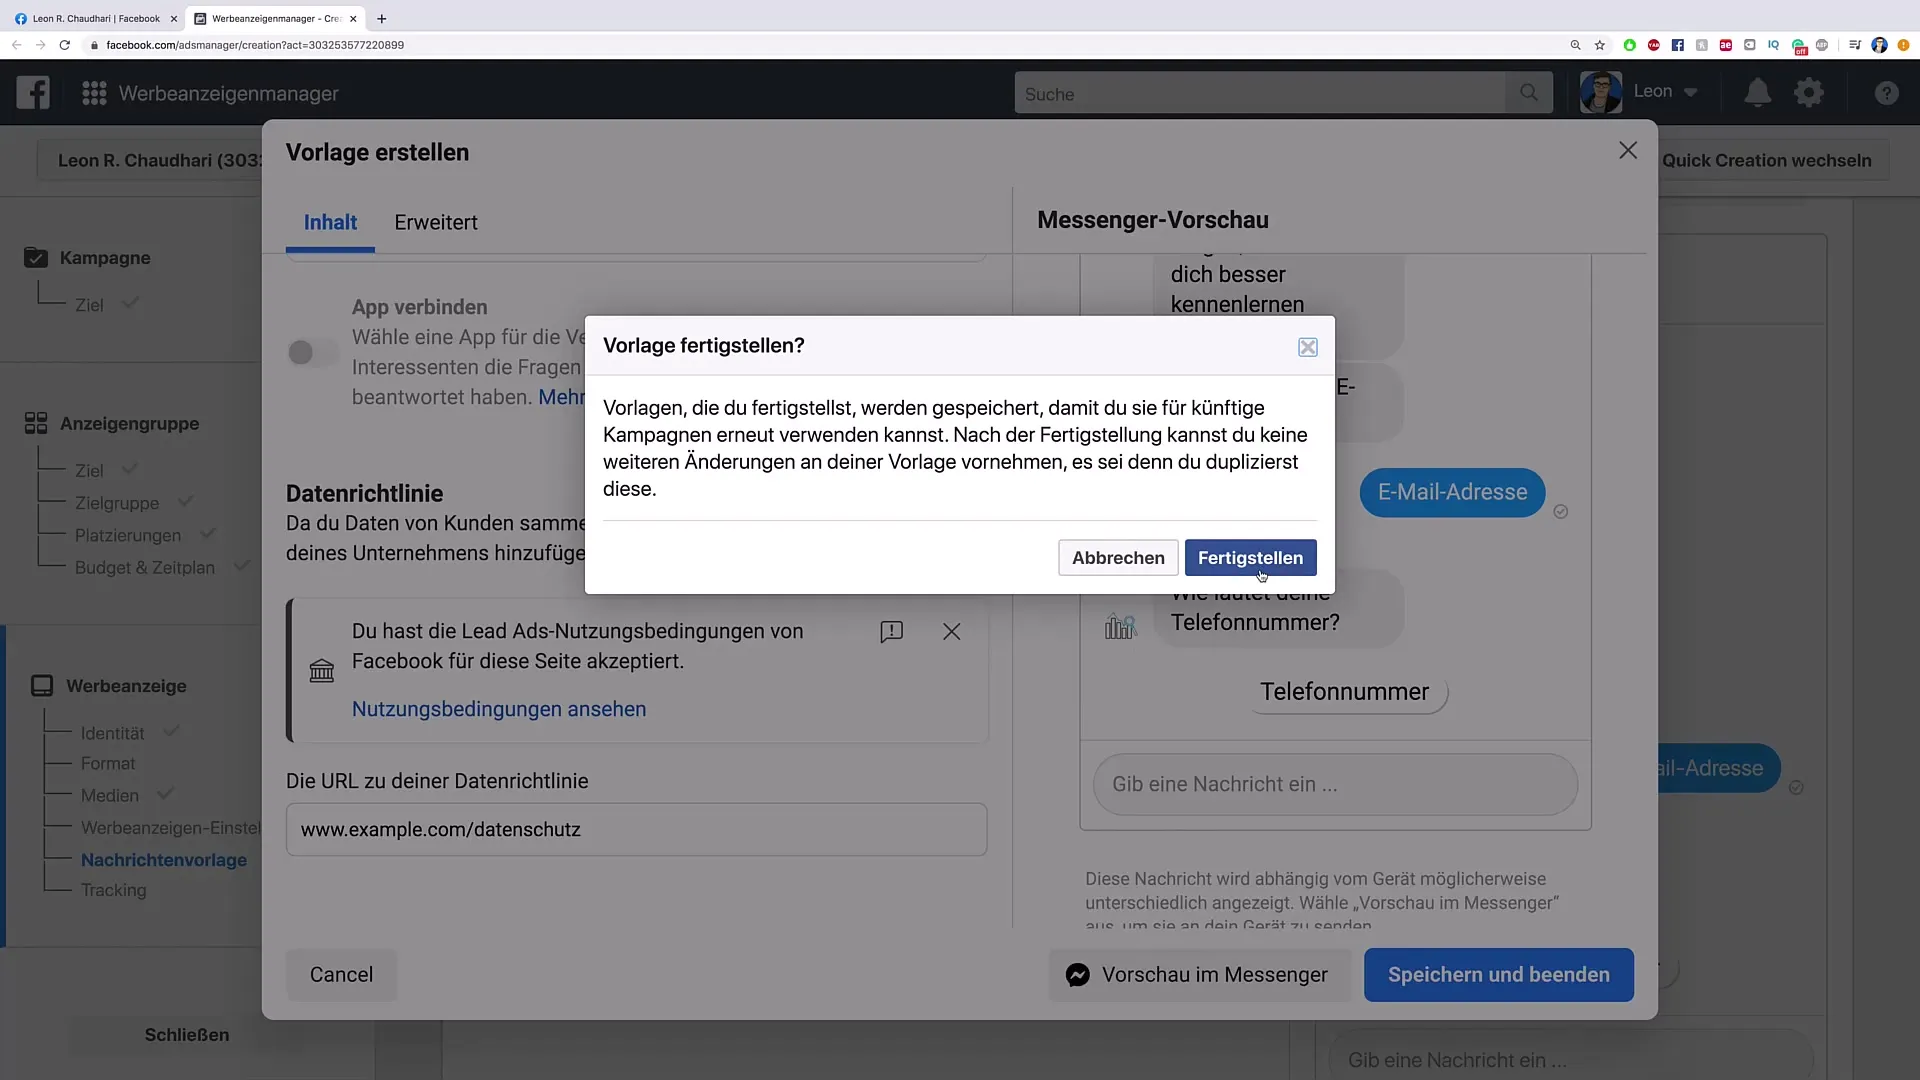The width and height of the screenshot is (1920, 1080).
Task: Open the Leon account dropdown
Action: pos(1665,92)
